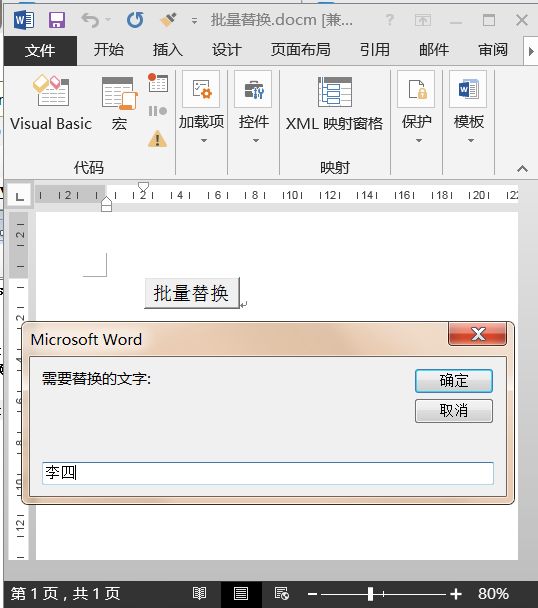Close the Microsoft Word dialog
The width and height of the screenshot is (538, 608).
tap(477, 334)
